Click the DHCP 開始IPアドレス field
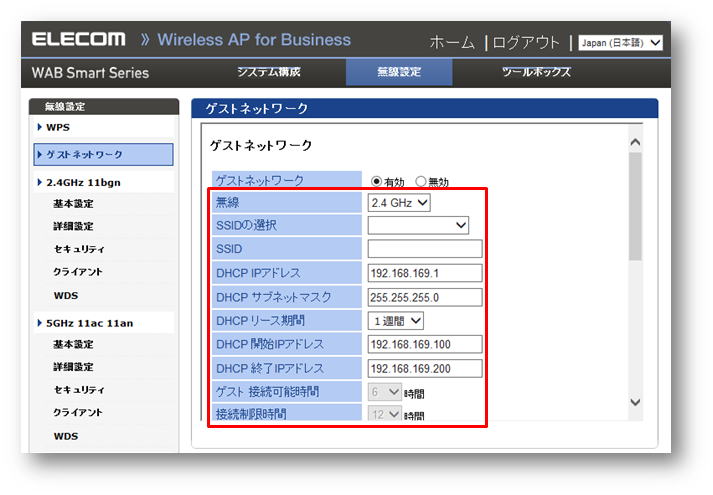713x495 pixels. [425, 345]
